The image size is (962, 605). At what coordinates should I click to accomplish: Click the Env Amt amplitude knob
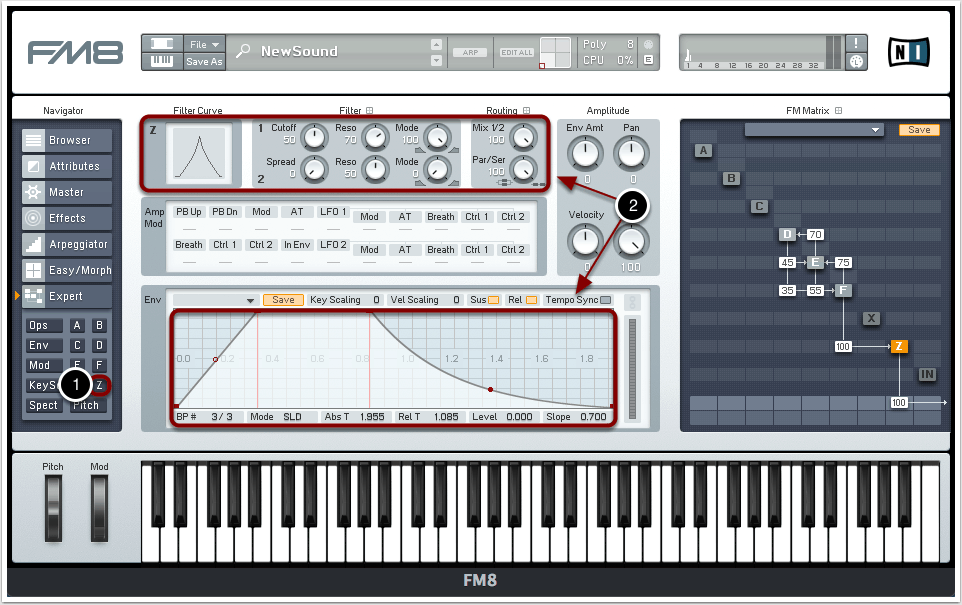point(585,153)
